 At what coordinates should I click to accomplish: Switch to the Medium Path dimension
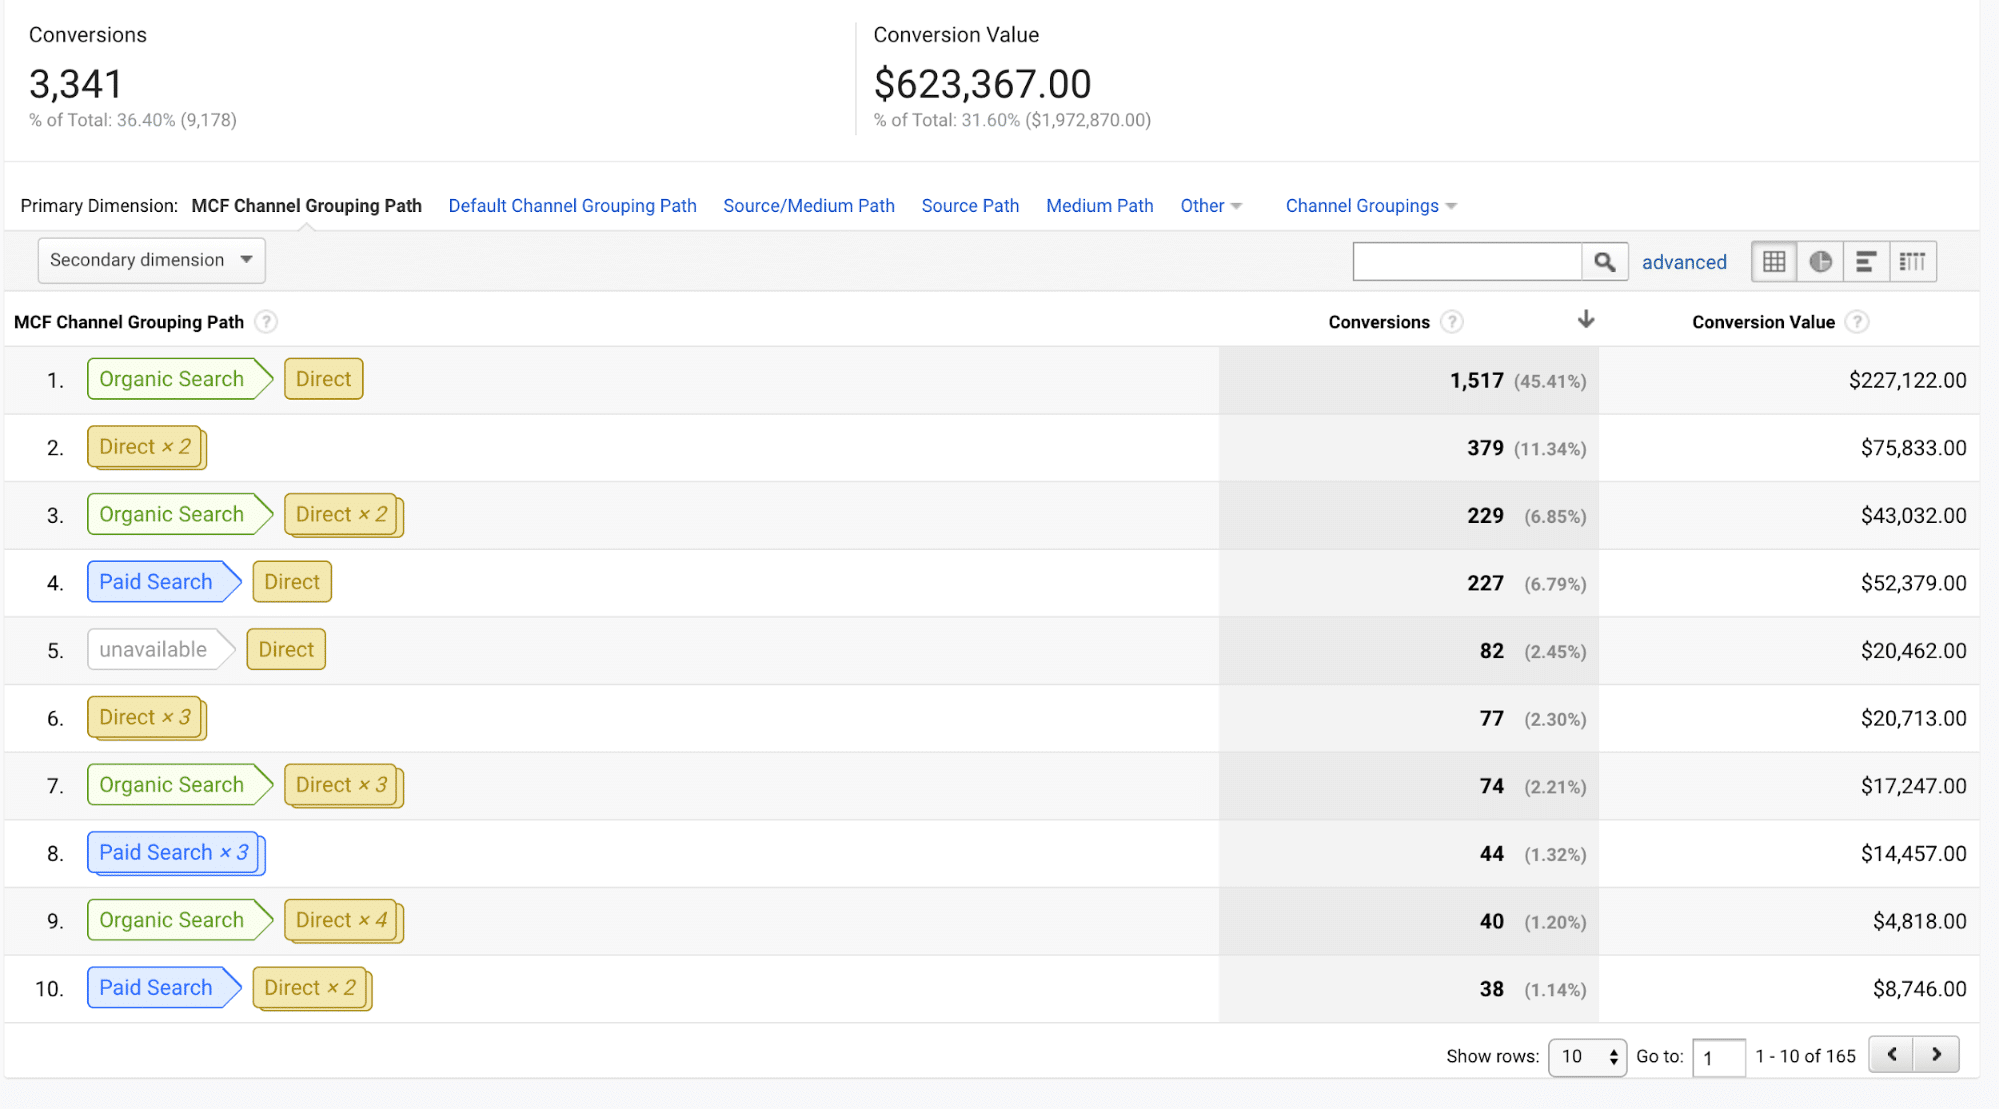point(1099,205)
